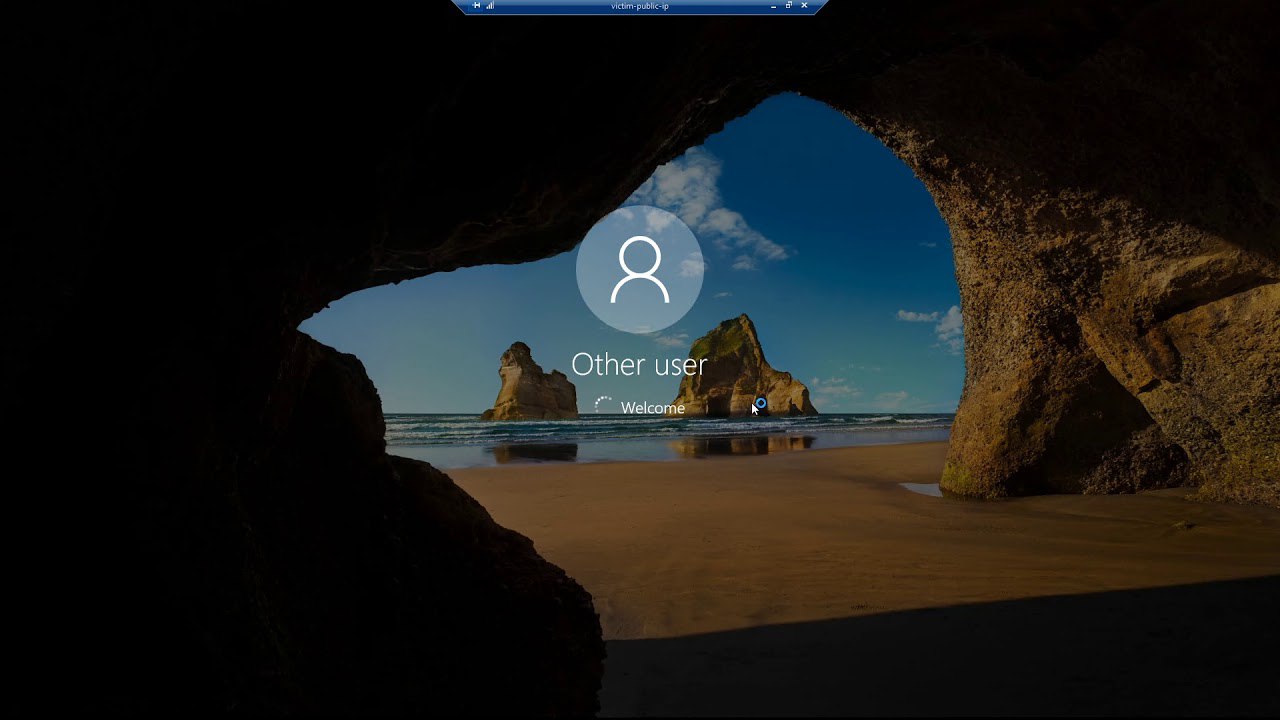Click the Other user name label
This screenshot has width=1280, height=720.
coord(639,364)
